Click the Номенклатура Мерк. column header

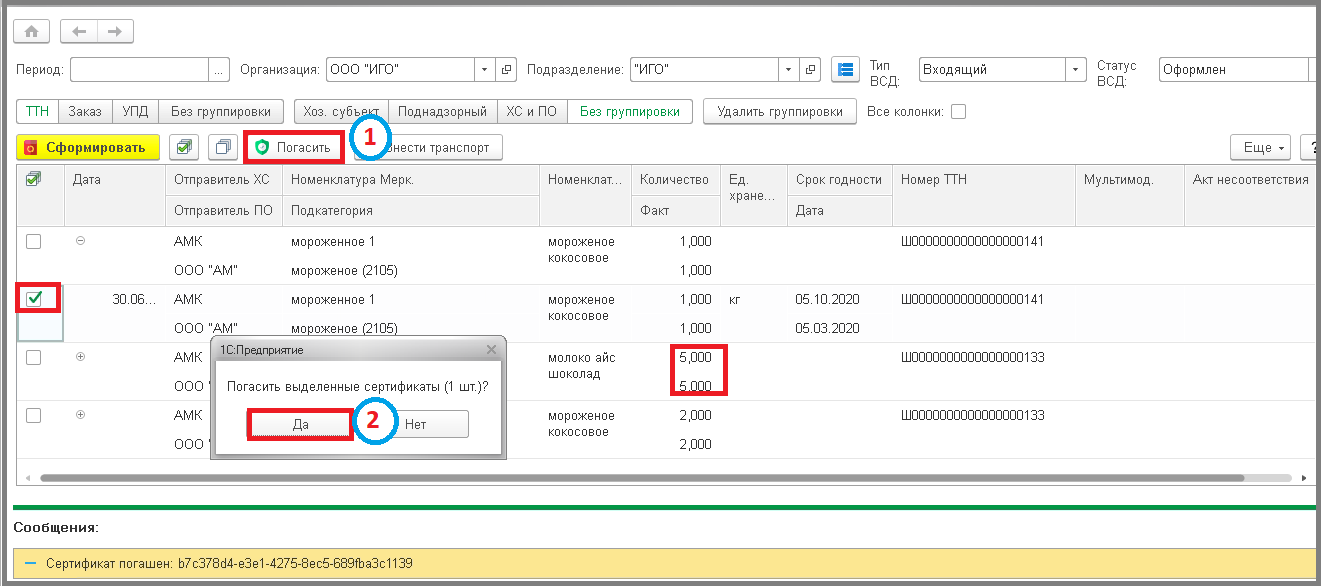click(410, 179)
